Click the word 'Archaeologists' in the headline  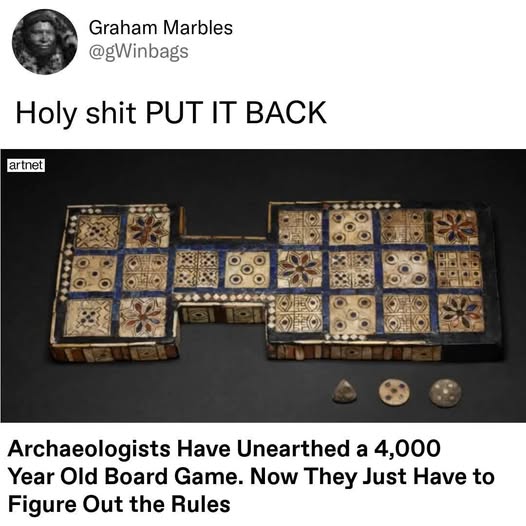click(89, 450)
